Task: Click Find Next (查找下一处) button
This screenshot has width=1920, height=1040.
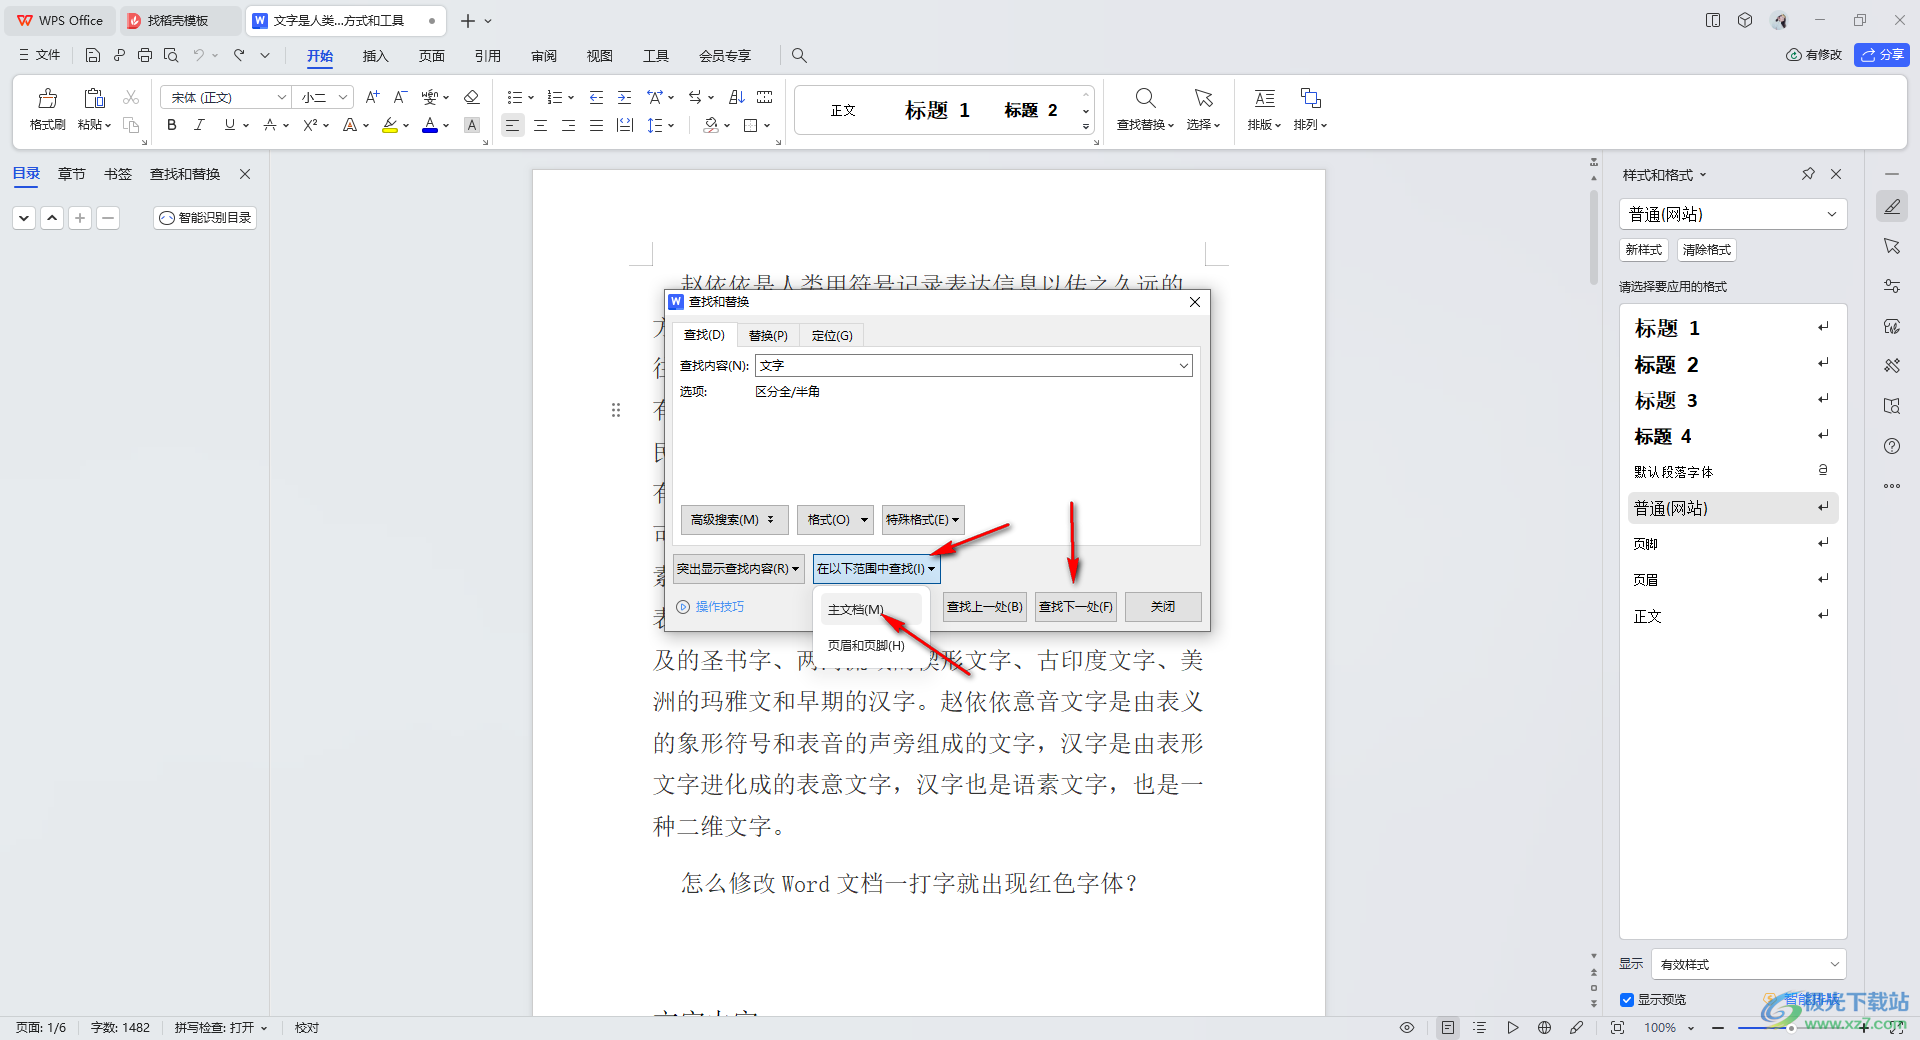Action: (x=1076, y=607)
